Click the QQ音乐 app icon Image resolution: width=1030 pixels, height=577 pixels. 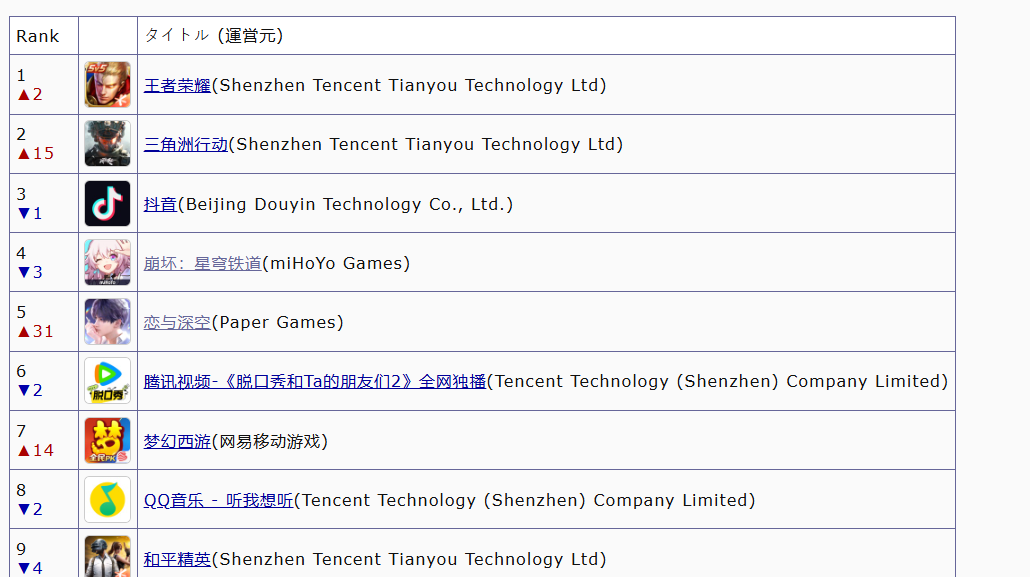point(108,499)
